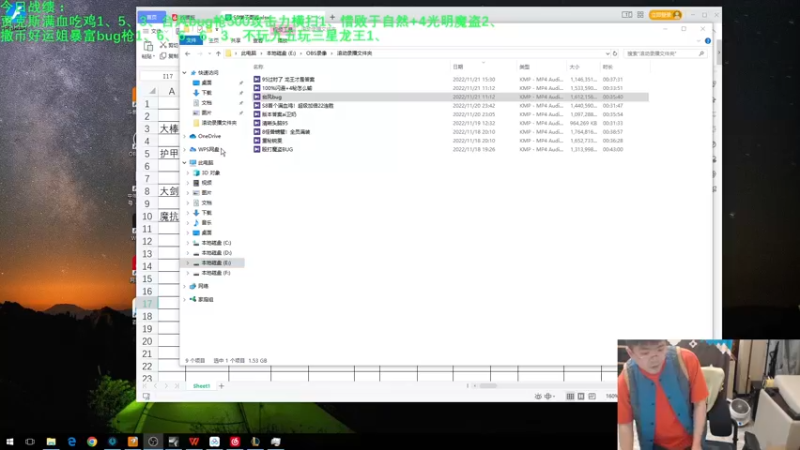This screenshot has width=800, height=450.
Task: Select the file with duration 00:36:28
Action: pyautogui.click(x=451, y=140)
